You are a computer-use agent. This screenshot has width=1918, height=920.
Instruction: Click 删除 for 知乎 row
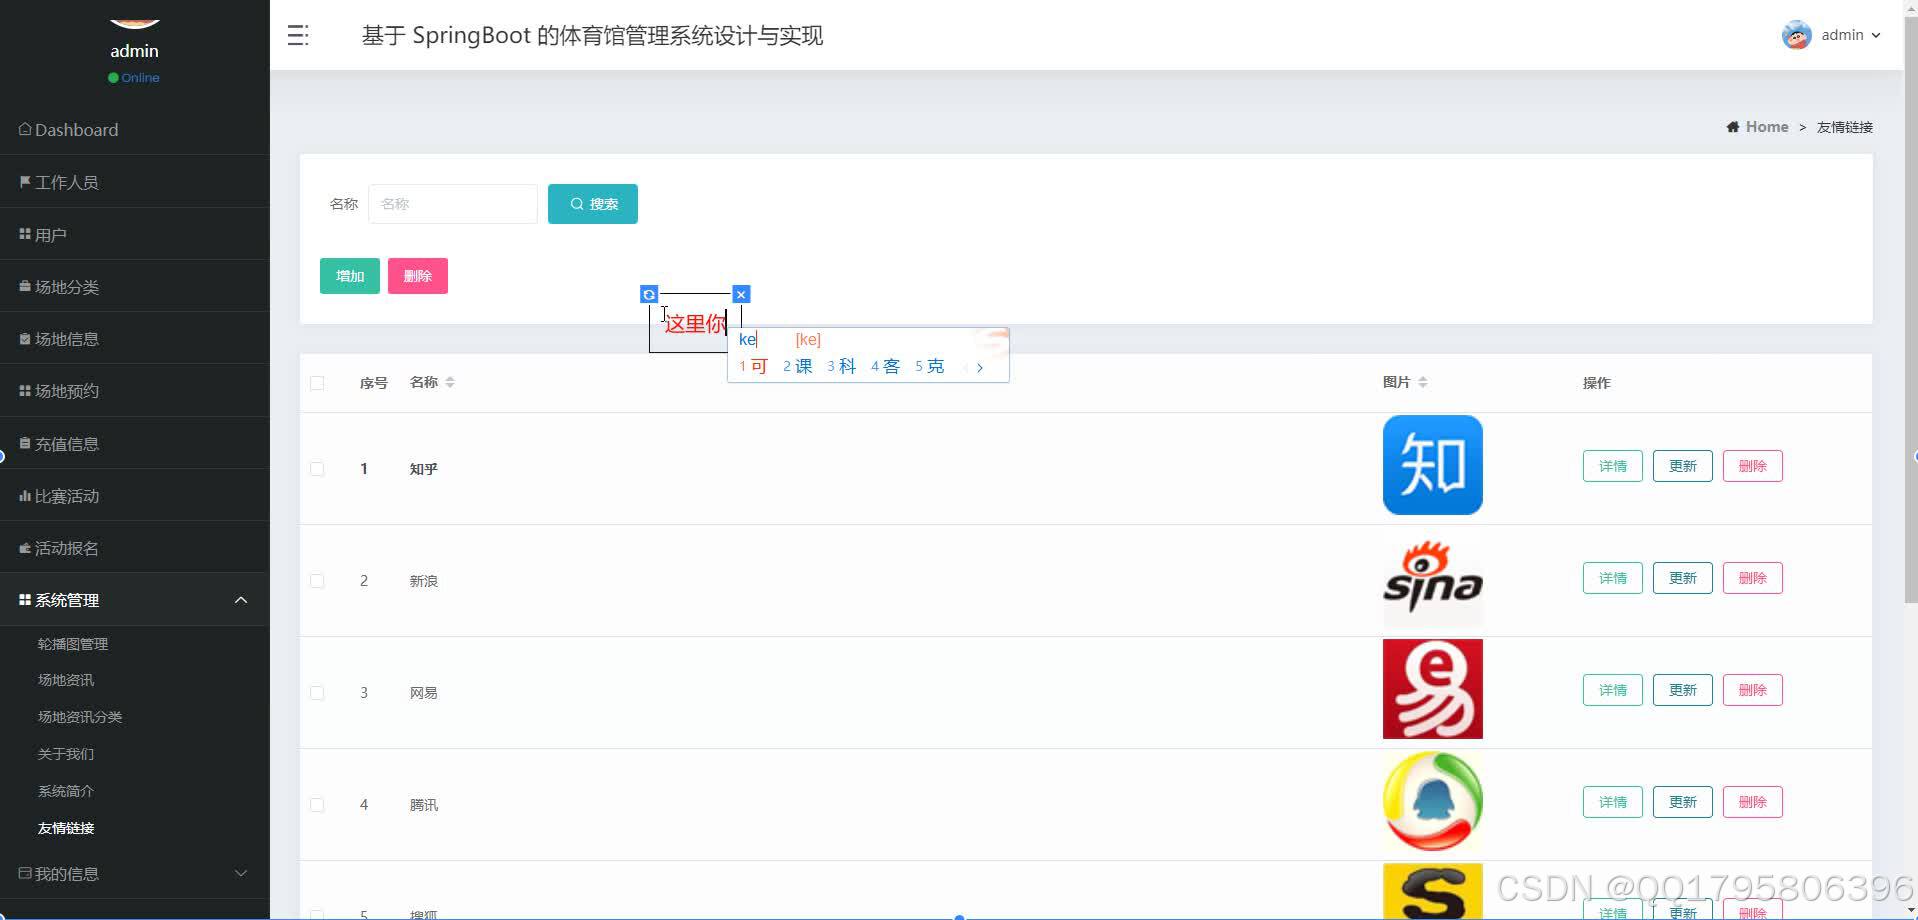pos(1753,466)
